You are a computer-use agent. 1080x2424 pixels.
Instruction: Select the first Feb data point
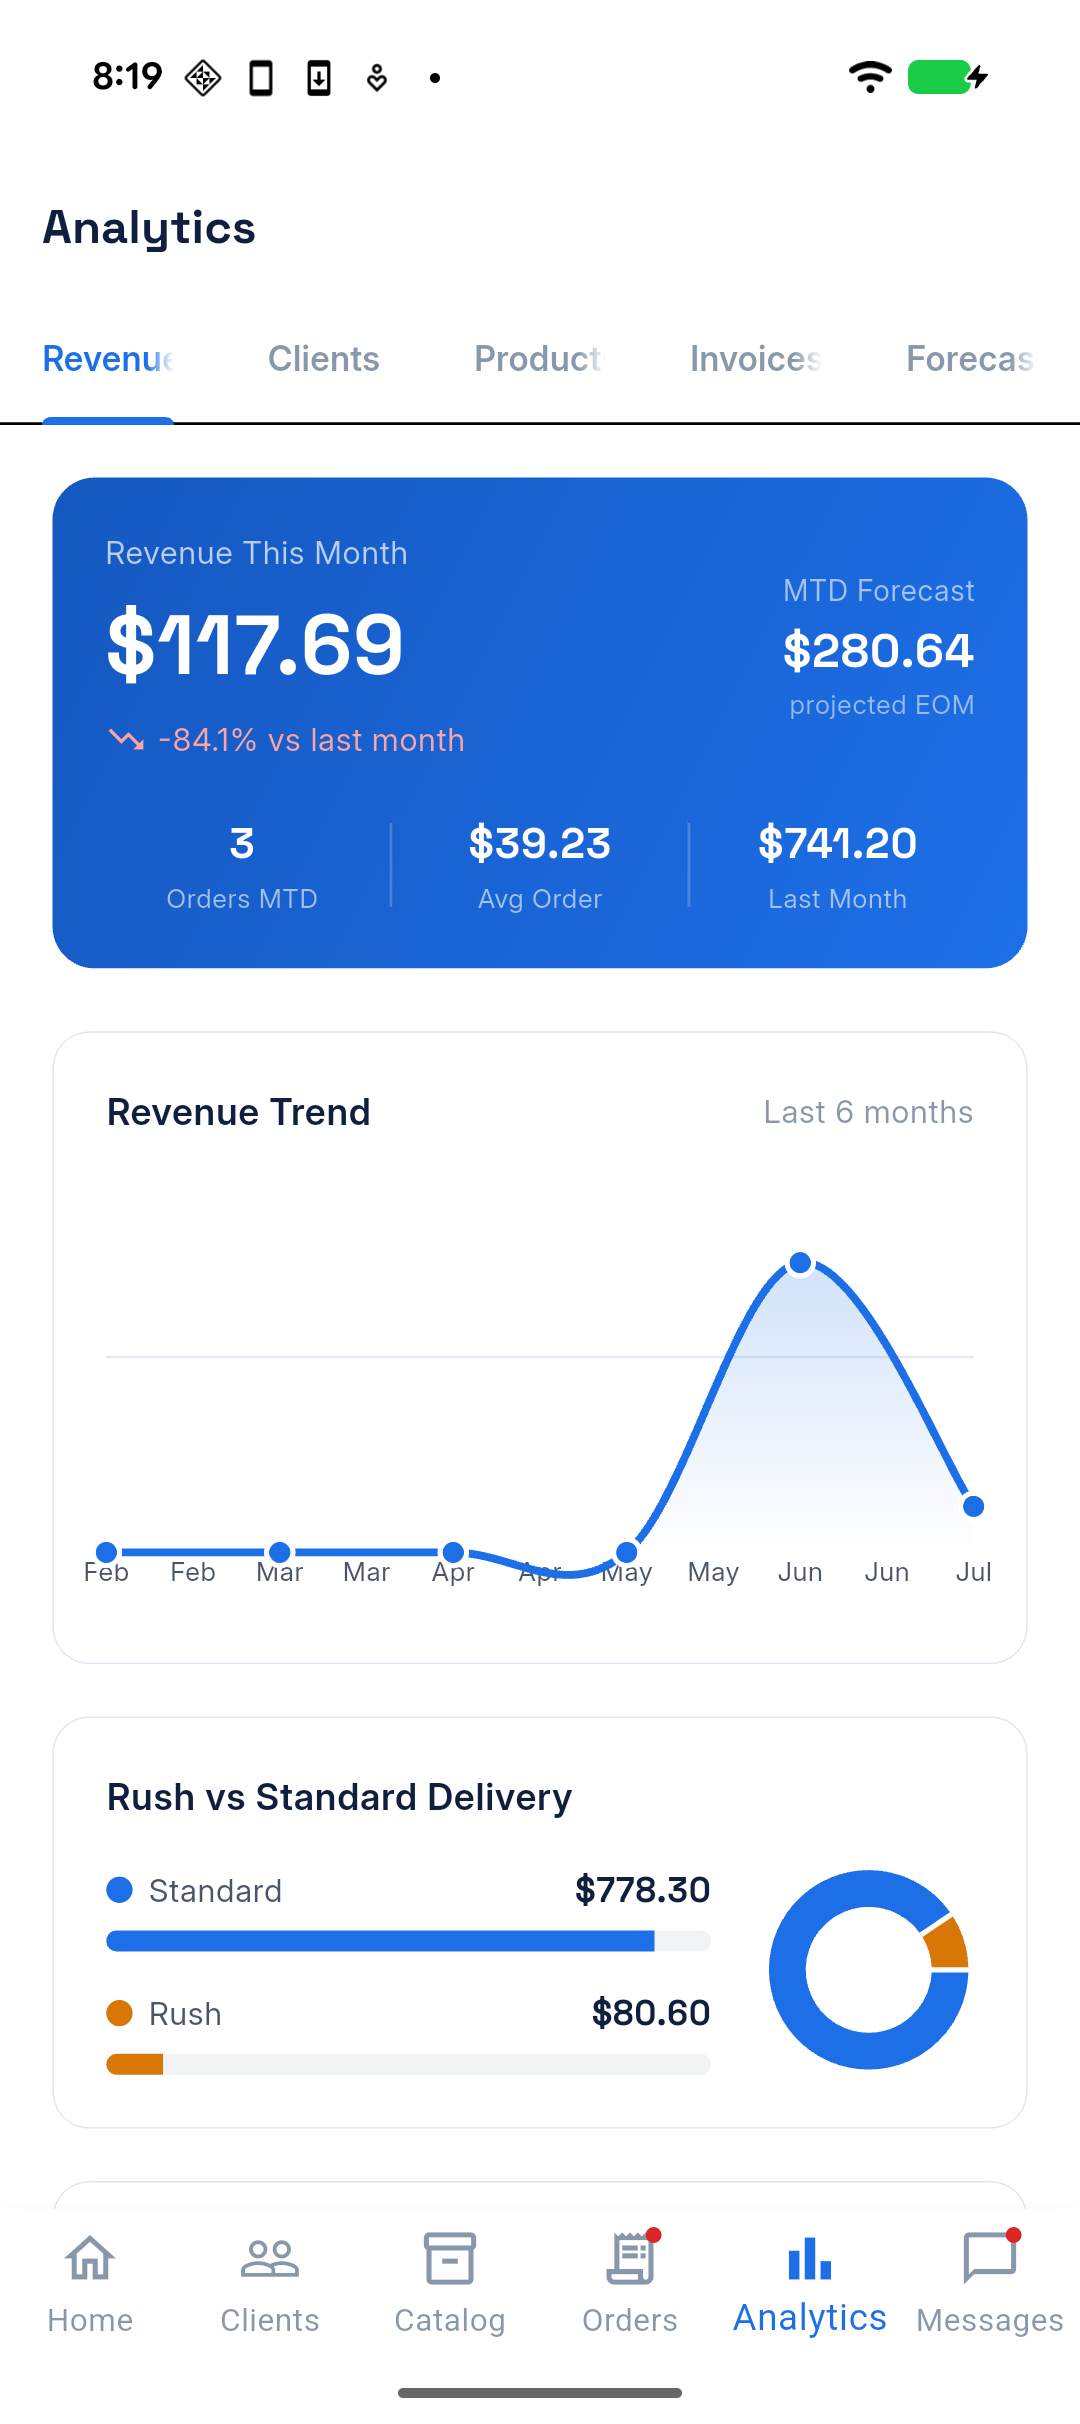coord(106,1552)
